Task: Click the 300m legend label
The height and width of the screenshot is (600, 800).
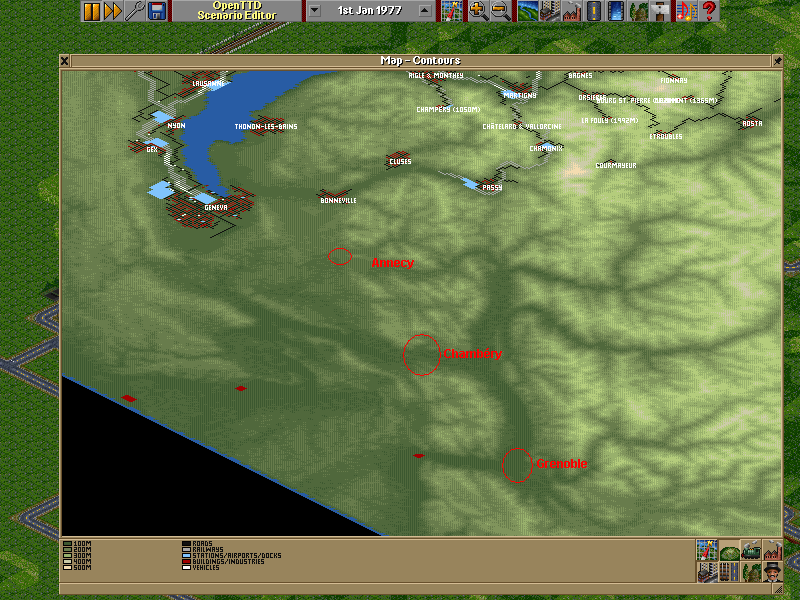Action: click(x=82, y=556)
